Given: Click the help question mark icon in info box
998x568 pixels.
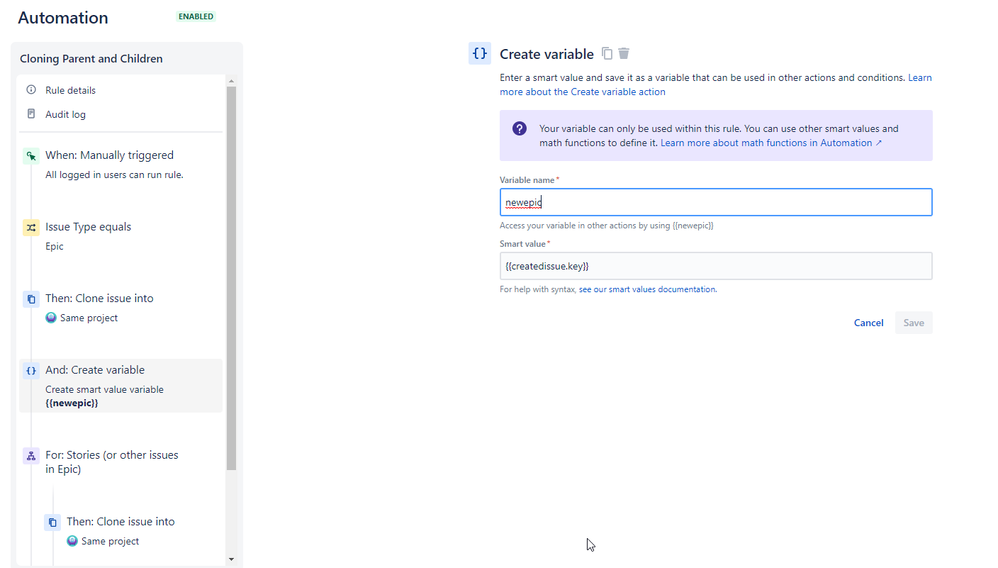Looking at the screenshot, I should coord(519,129).
